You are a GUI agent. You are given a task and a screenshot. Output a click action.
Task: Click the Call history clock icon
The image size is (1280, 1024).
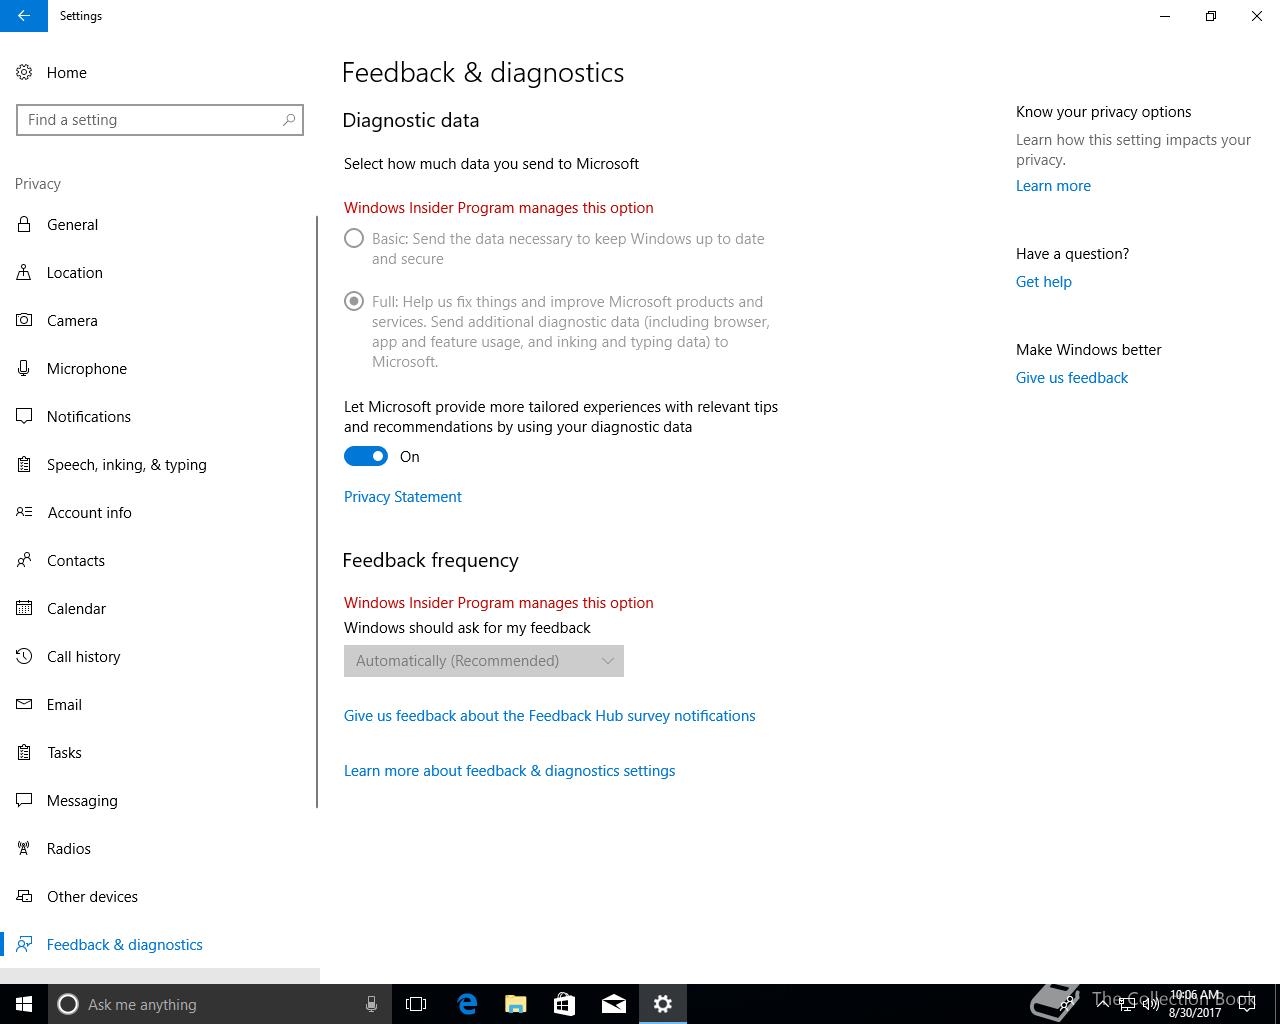[24, 656]
